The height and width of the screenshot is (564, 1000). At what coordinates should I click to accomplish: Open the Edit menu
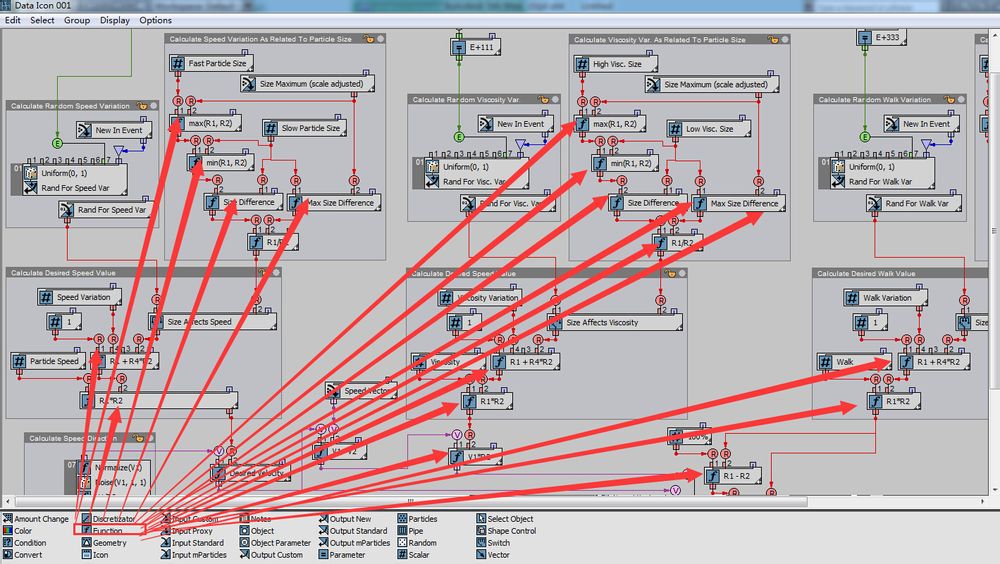tap(13, 20)
